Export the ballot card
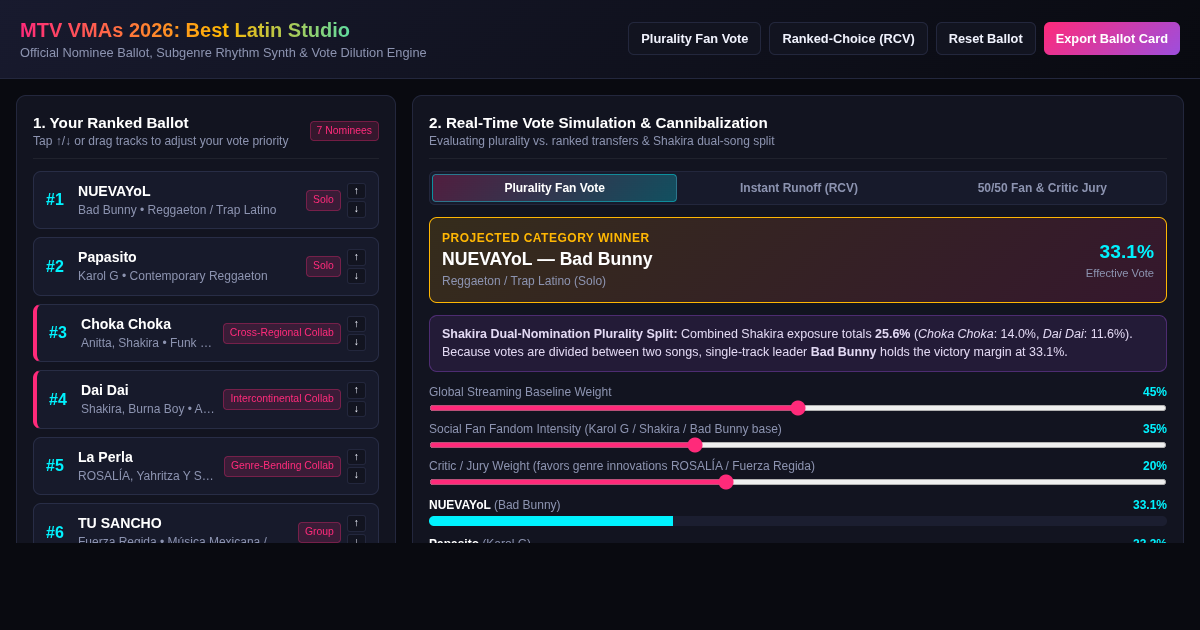This screenshot has width=1200, height=630. point(1112,39)
